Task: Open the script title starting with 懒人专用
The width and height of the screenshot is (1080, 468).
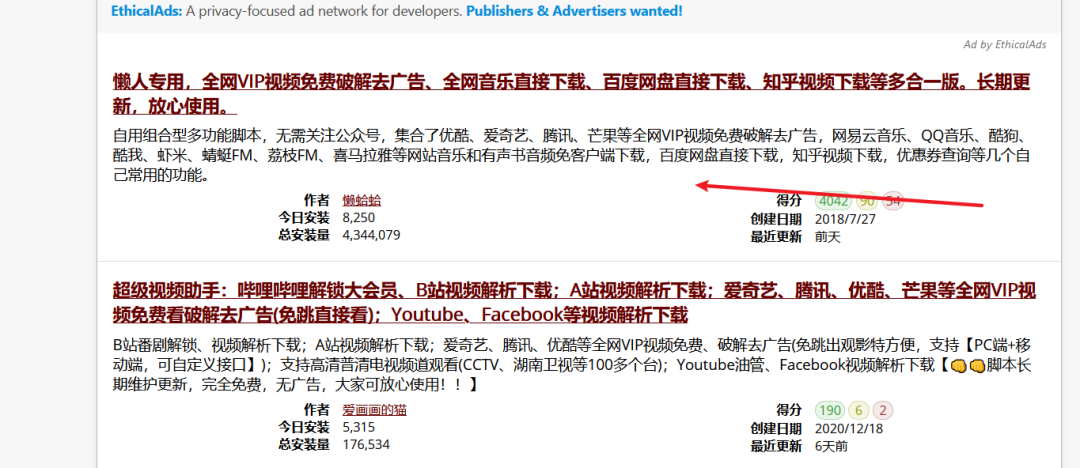Action: [x=571, y=94]
